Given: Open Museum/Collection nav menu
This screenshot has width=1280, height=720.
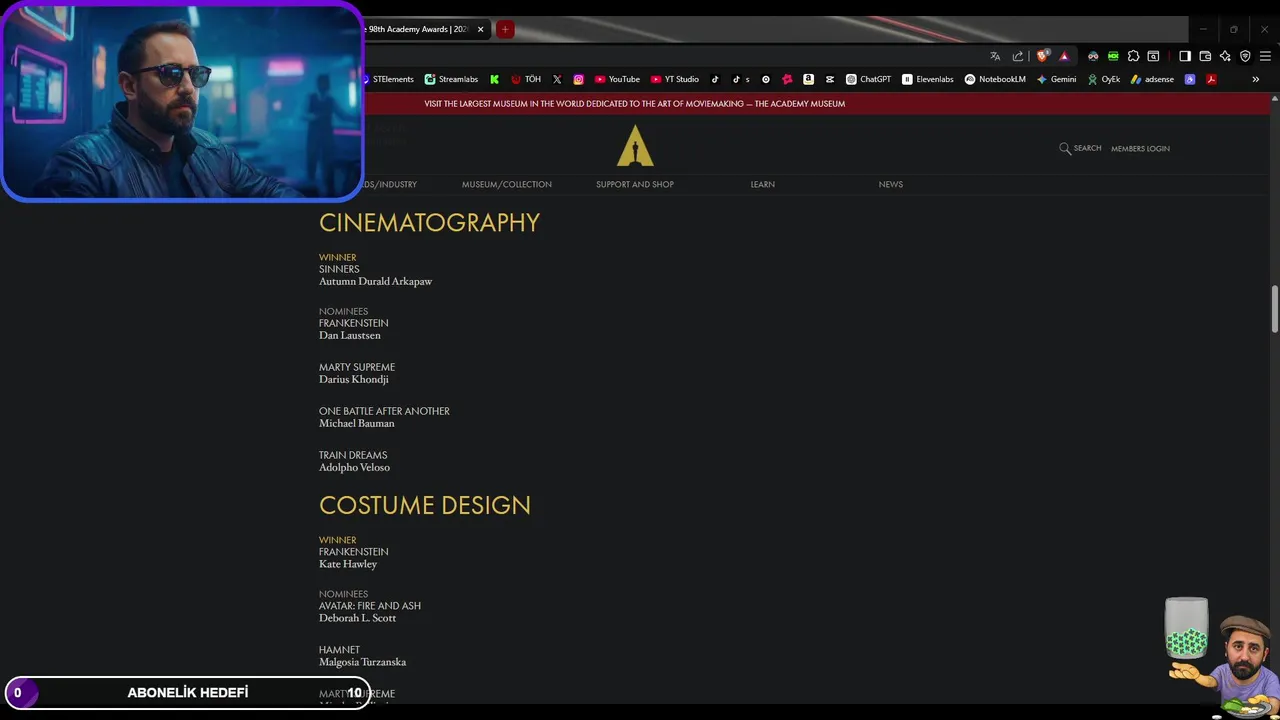Looking at the screenshot, I should 507,184.
